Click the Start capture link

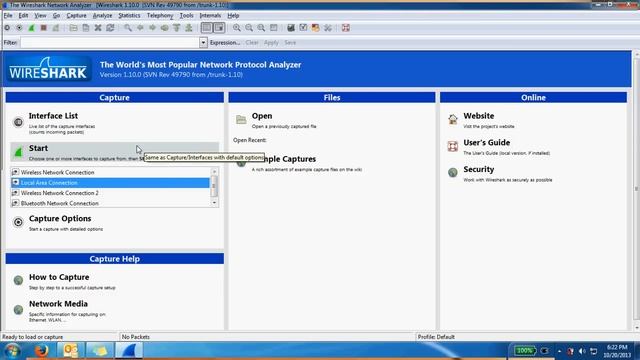38,148
